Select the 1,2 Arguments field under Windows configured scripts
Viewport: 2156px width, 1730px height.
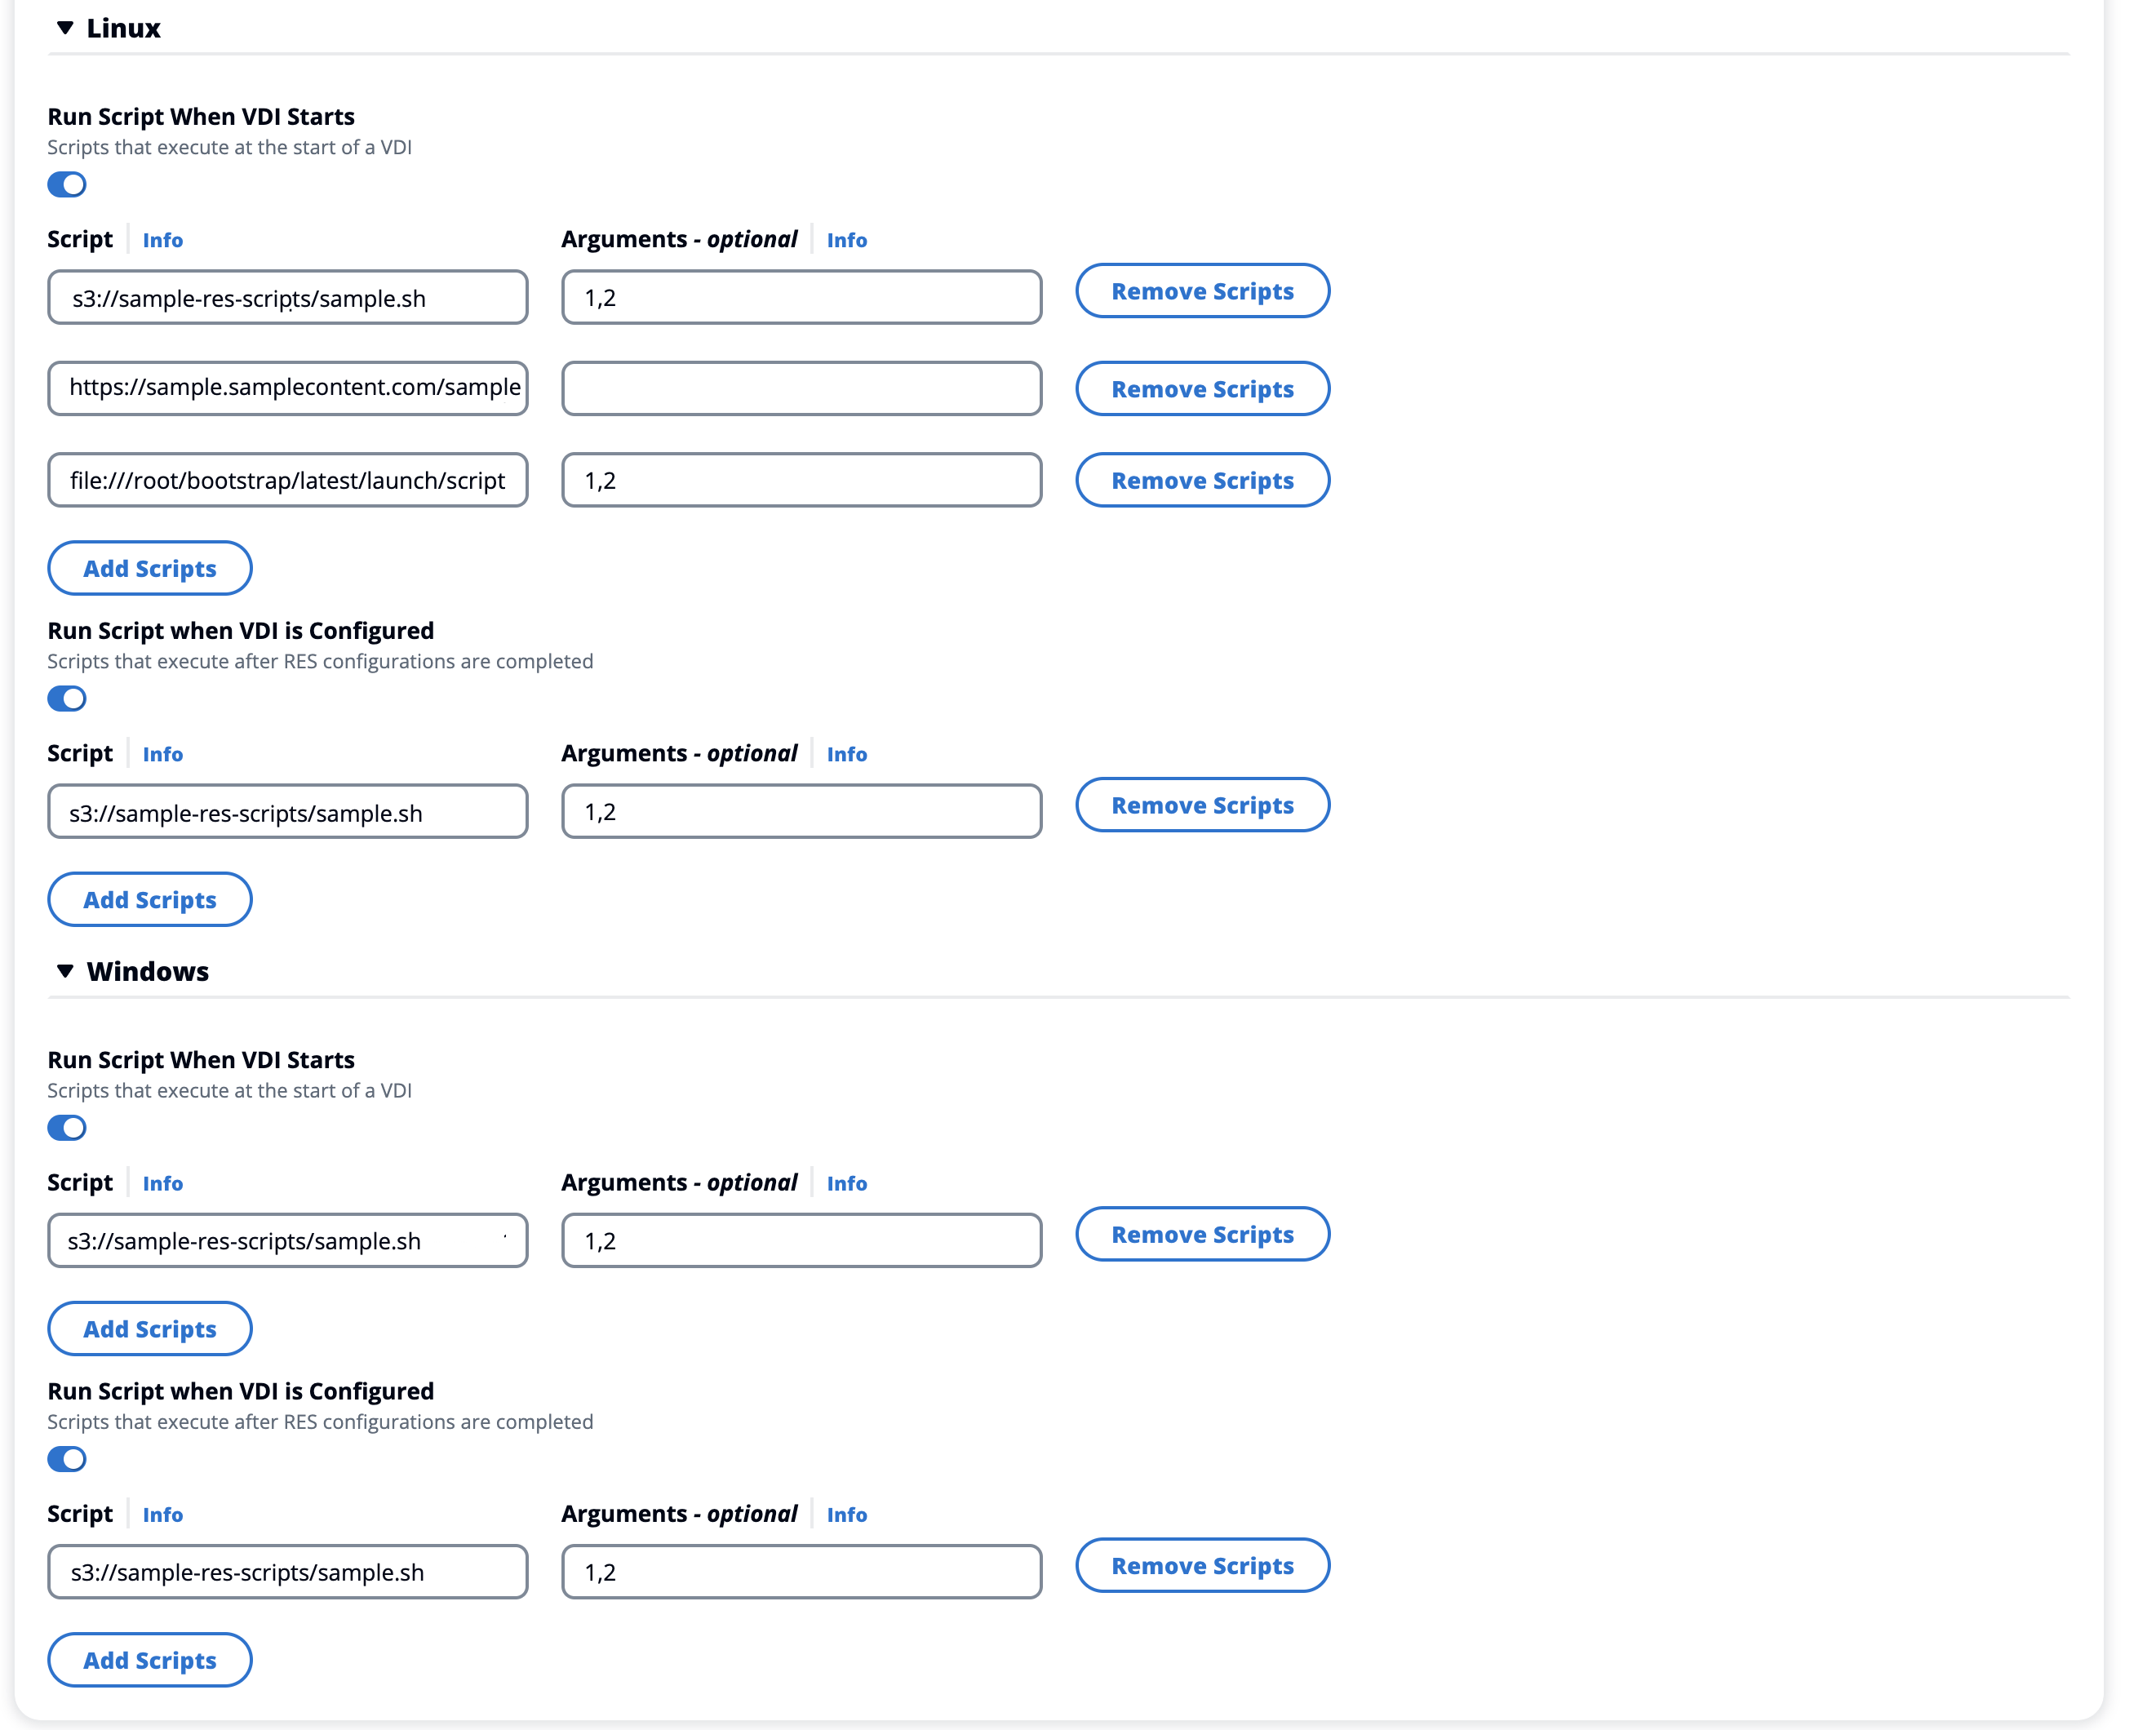pos(800,1571)
